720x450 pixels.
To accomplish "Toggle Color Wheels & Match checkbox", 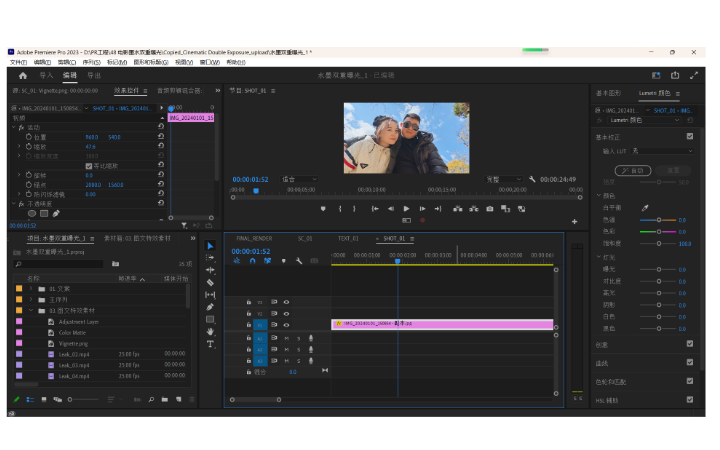I will 690,381.
